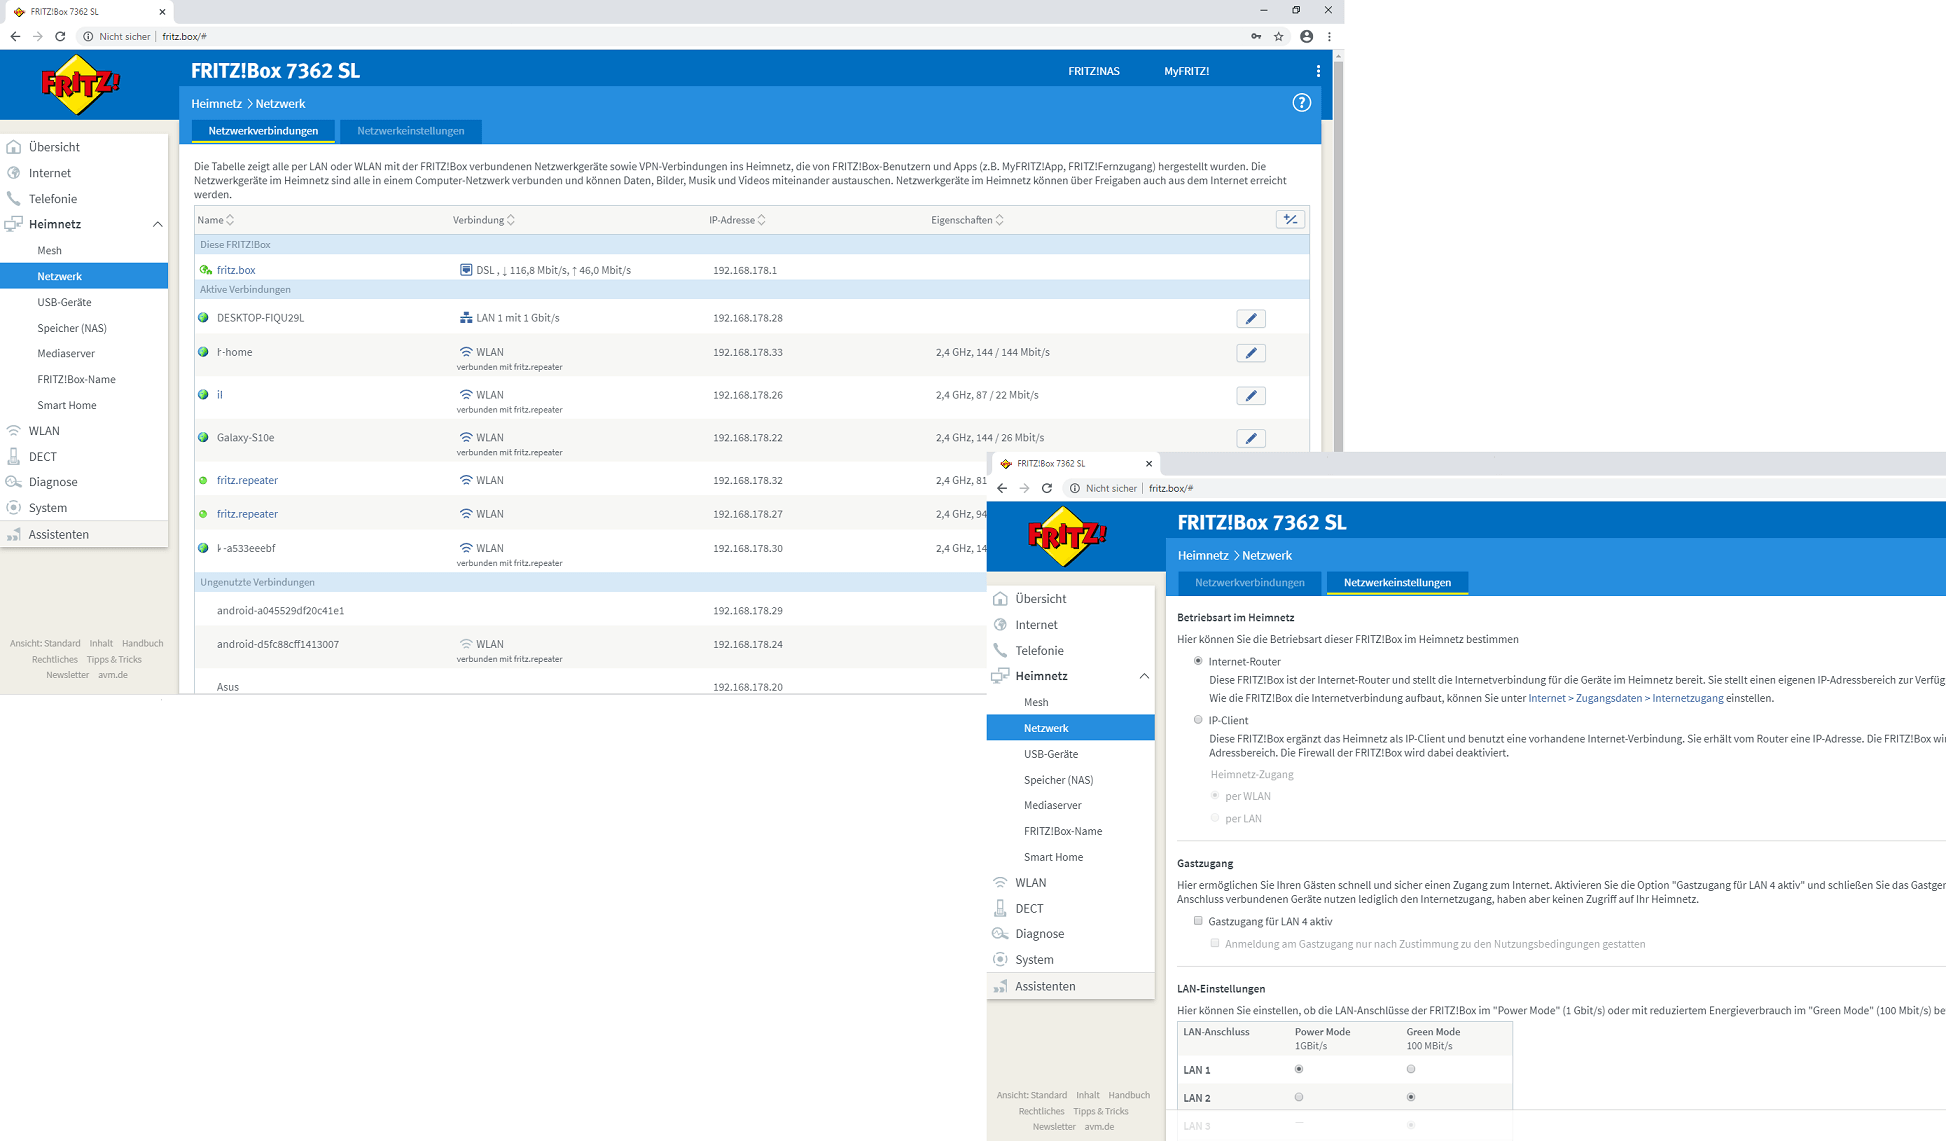Image resolution: width=1946 pixels, height=1141 pixels.
Task: Go back in left browser window
Action: tap(15, 36)
